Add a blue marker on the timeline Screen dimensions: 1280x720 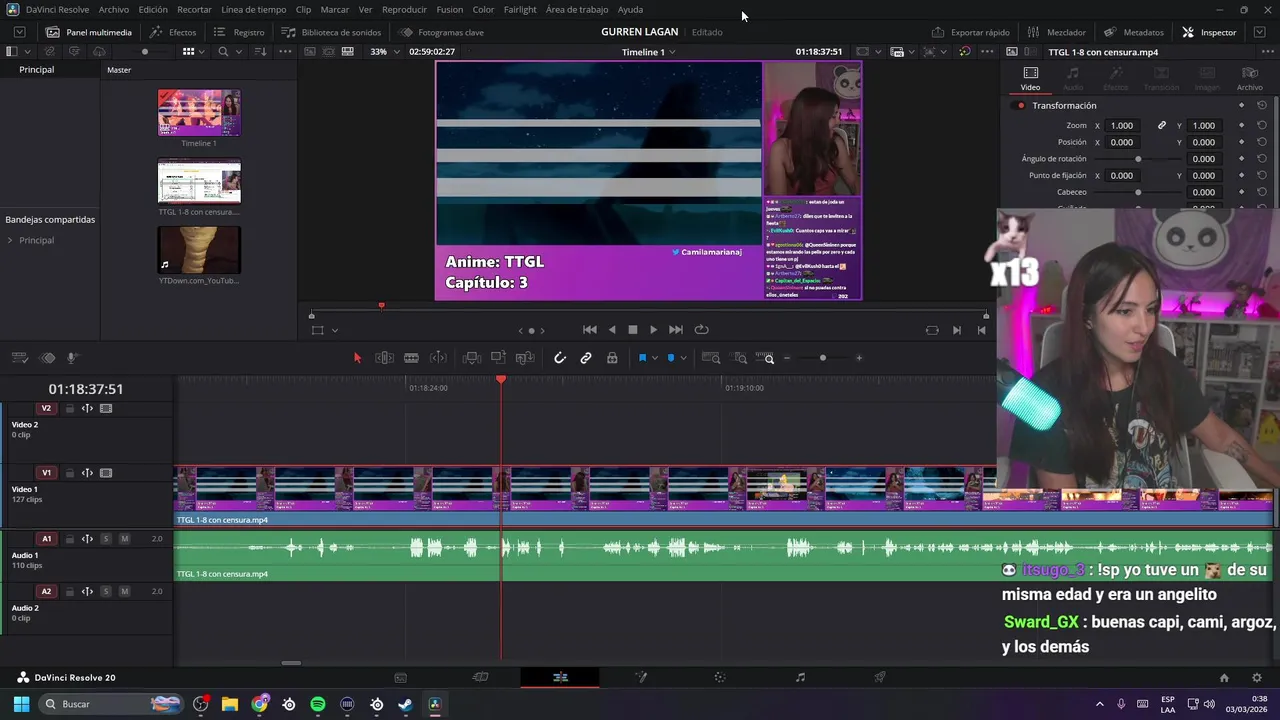(x=670, y=358)
